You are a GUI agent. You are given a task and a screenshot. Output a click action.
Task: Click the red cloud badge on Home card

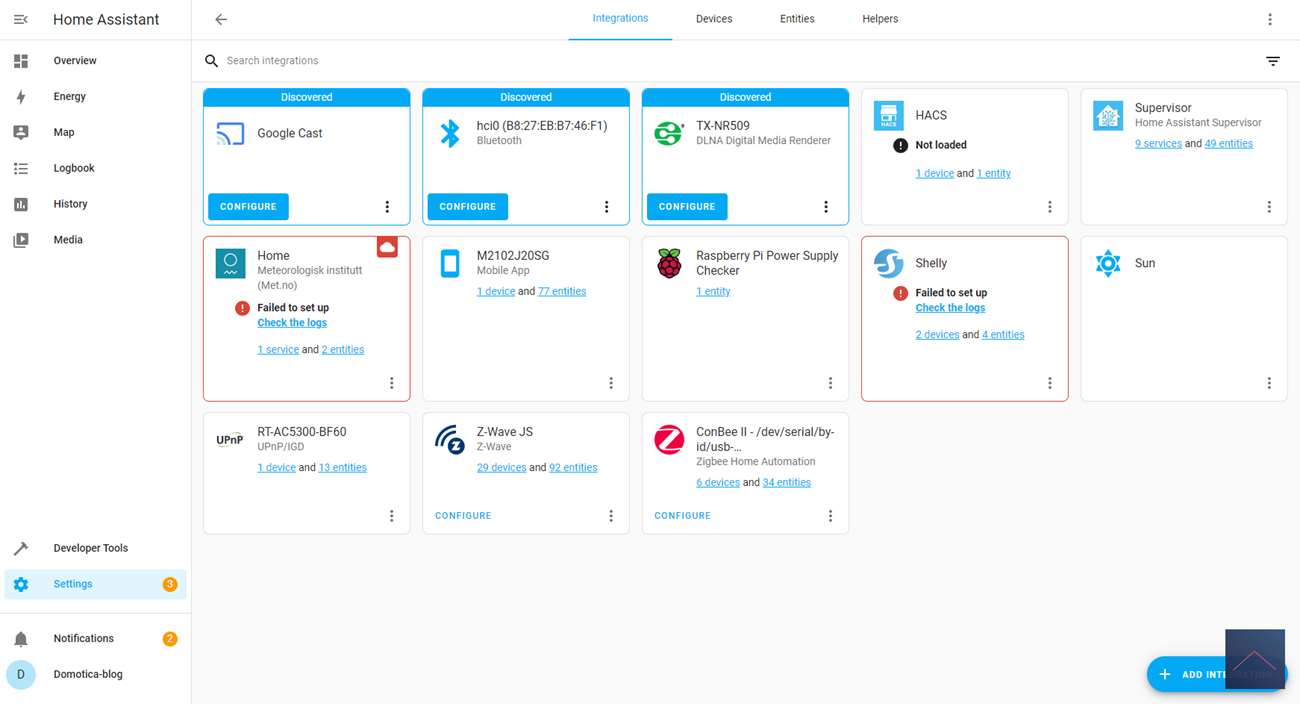tap(387, 247)
